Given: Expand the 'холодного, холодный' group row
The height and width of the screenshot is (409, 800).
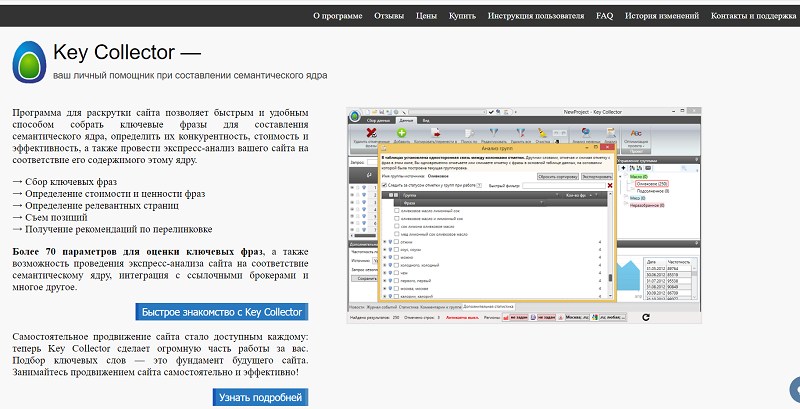Looking at the screenshot, I should pyautogui.click(x=385, y=265).
